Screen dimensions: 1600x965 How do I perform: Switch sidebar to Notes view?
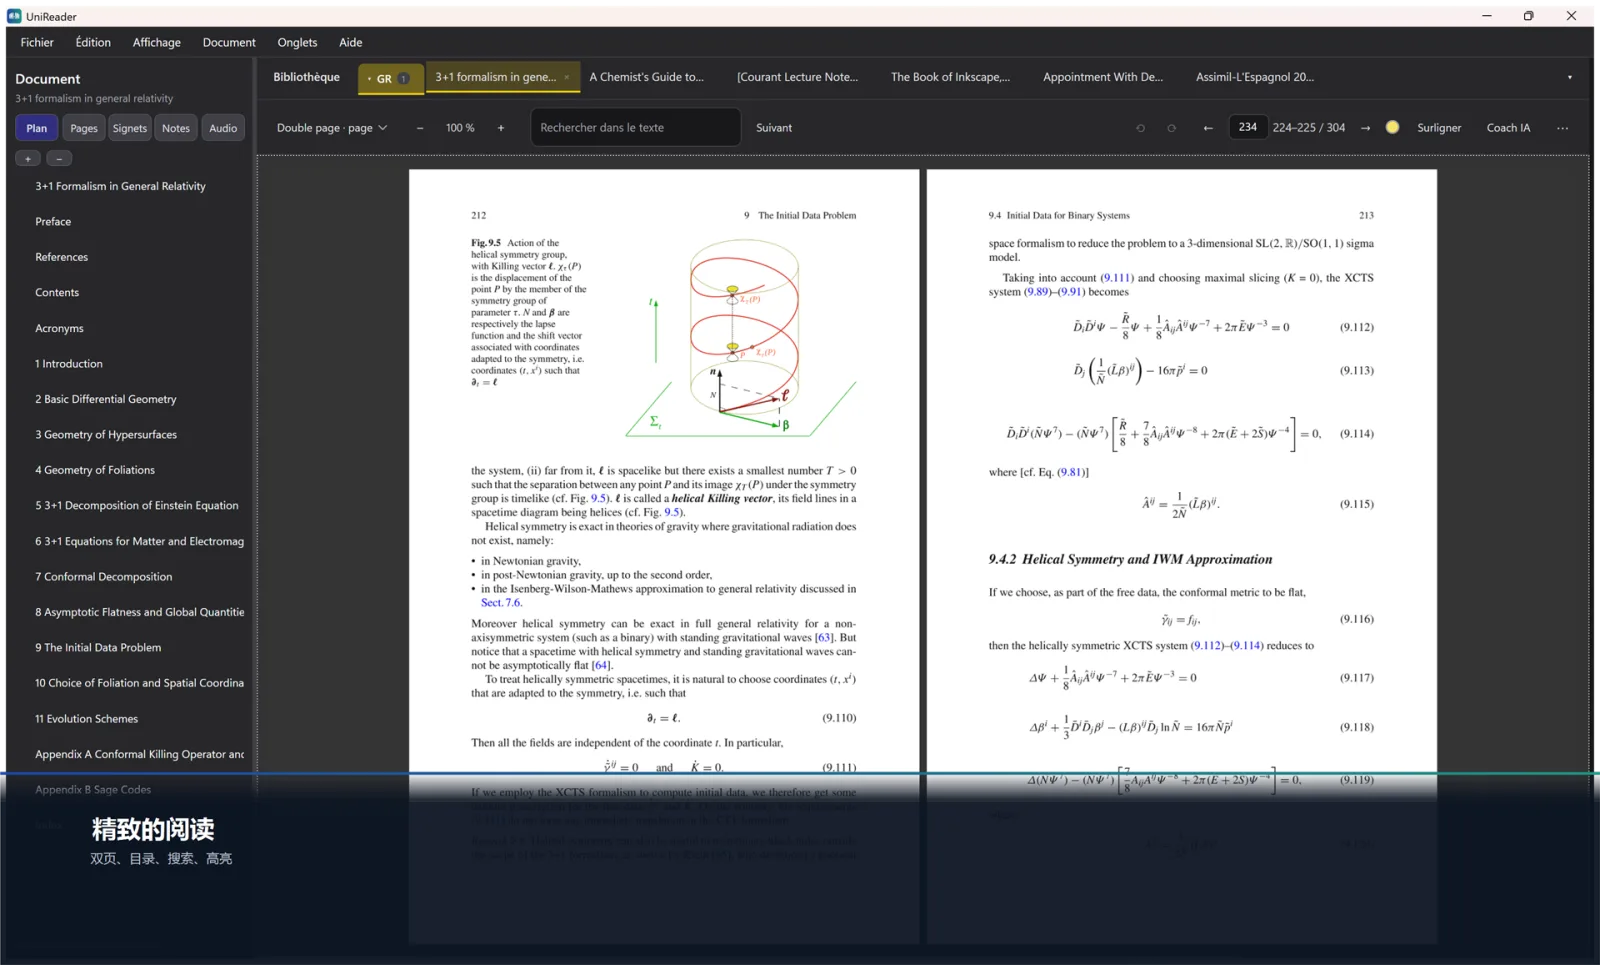pyautogui.click(x=176, y=128)
